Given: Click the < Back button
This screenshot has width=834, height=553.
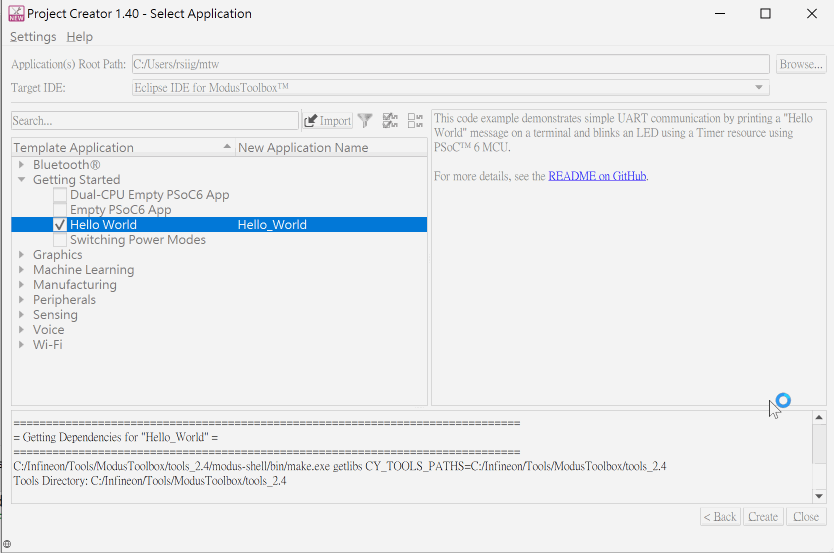Looking at the screenshot, I should tap(720, 516).
